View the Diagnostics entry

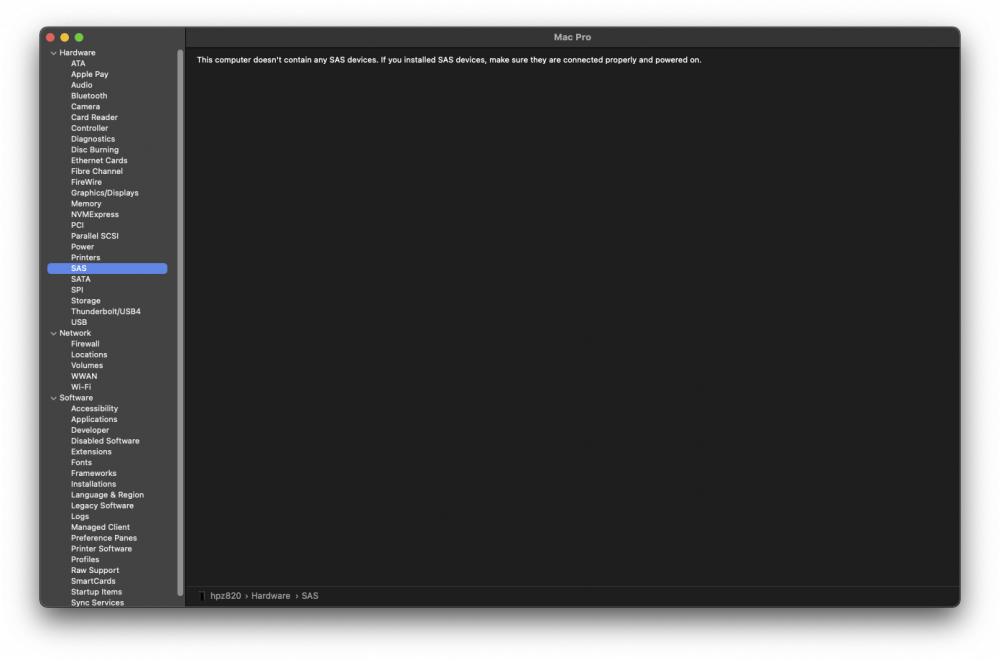(x=92, y=139)
